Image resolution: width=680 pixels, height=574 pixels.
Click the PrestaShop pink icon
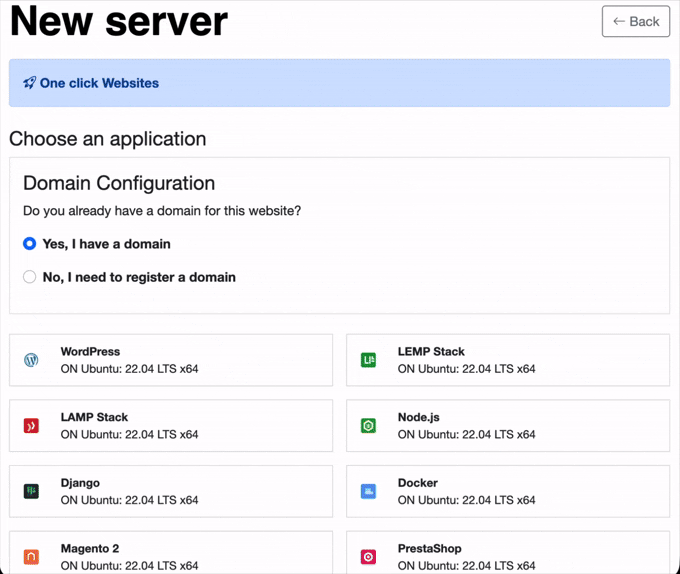pyautogui.click(x=368, y=557)
